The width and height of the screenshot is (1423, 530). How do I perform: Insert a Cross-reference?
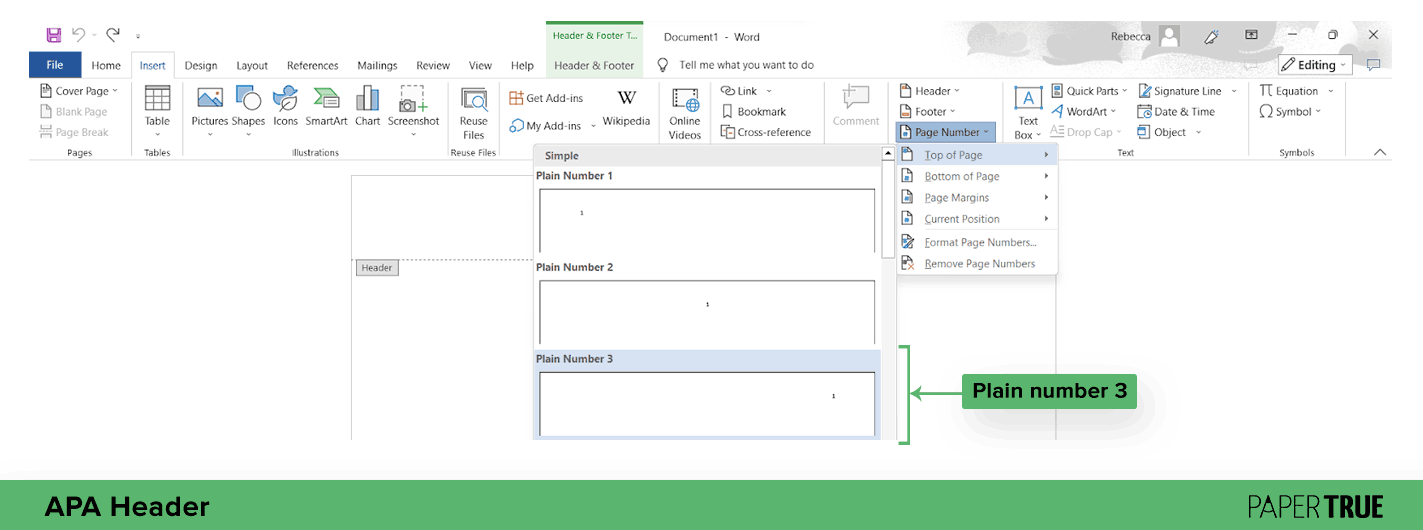pos(765,132)
